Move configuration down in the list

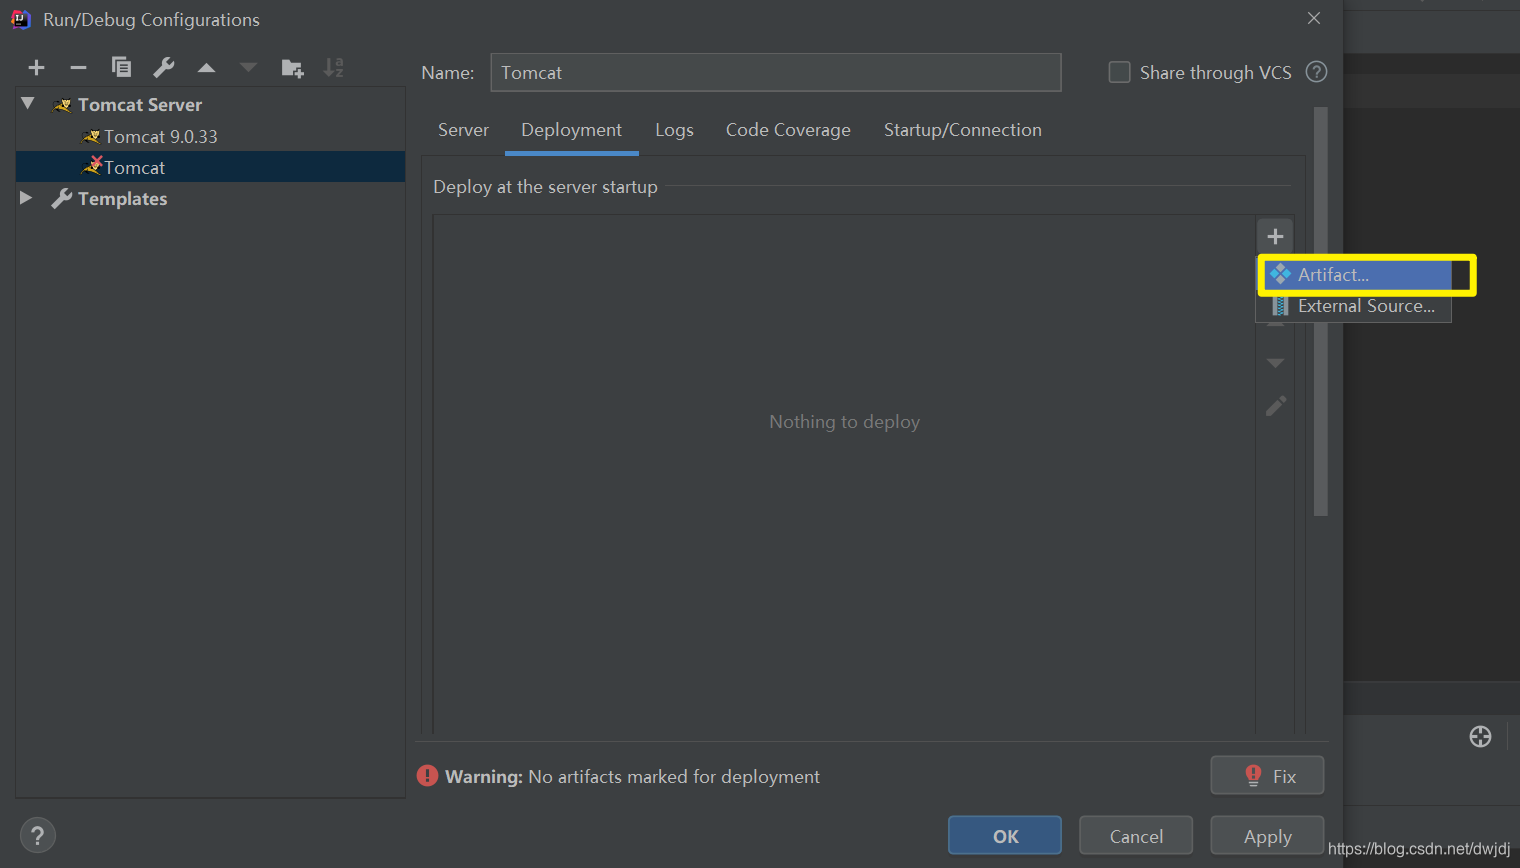coord(248,68)
